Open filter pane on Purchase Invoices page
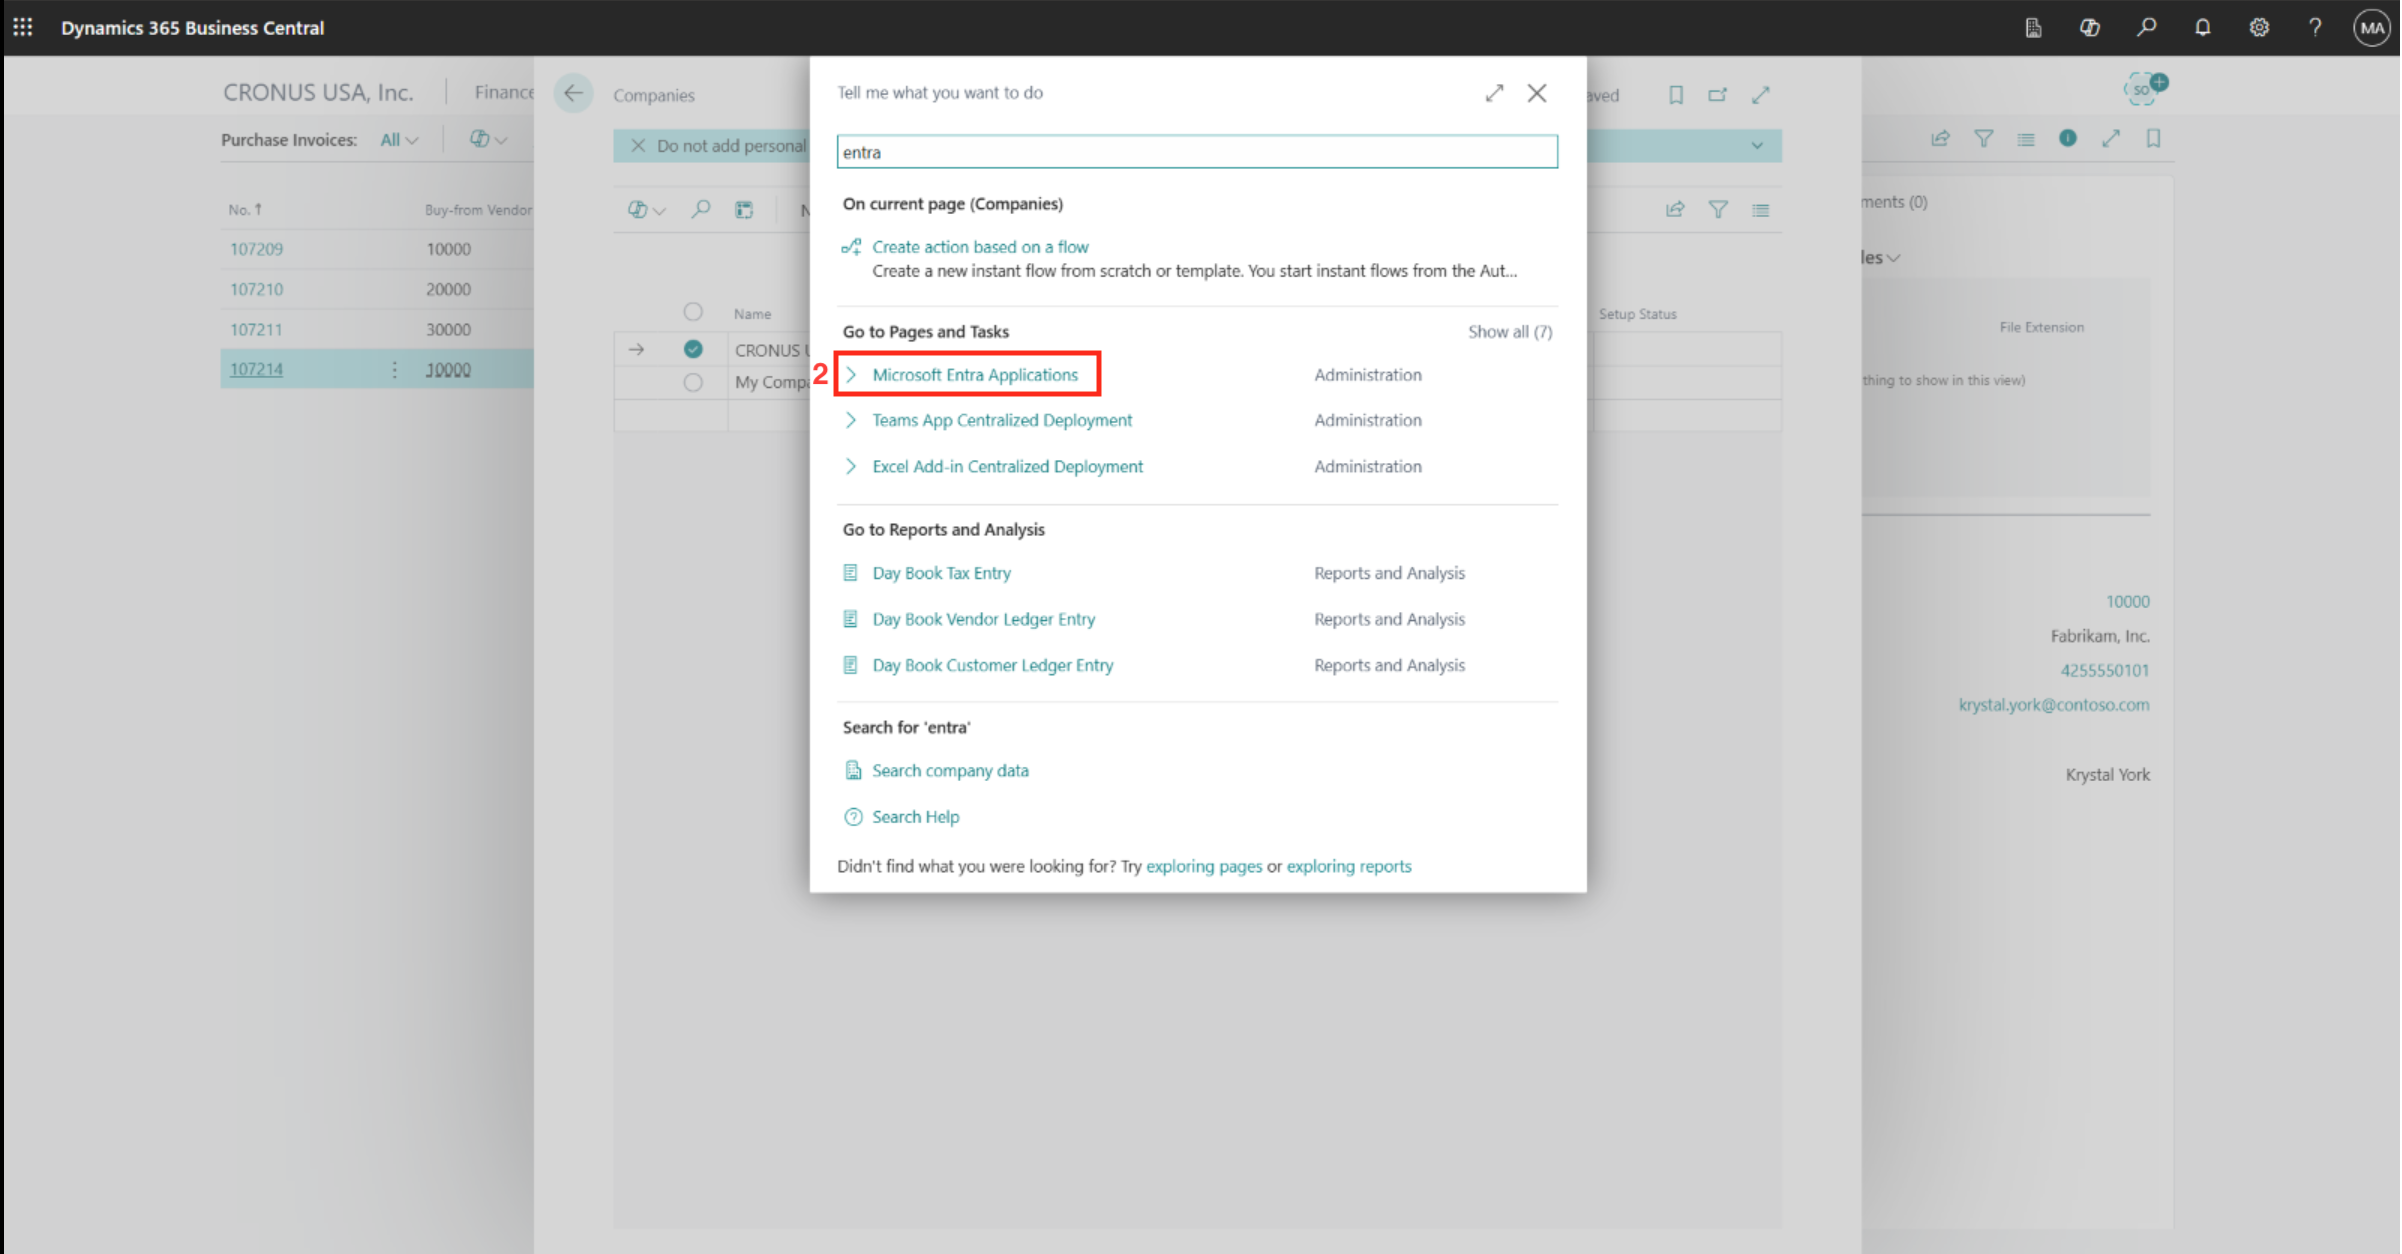This screenshot has height=1254, width=2402. [x=1983, y=139]
